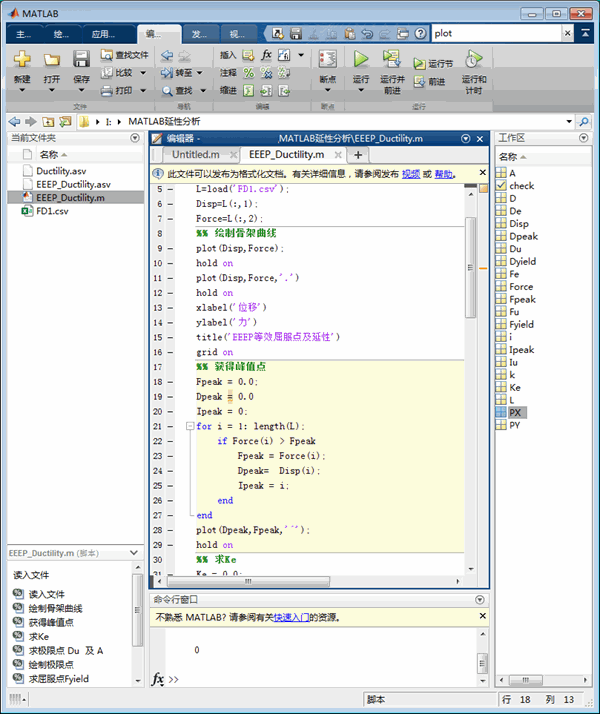Click the back arrow in navigation group
600x714 pixels.
pyautogui.click(x=167, y=55)
